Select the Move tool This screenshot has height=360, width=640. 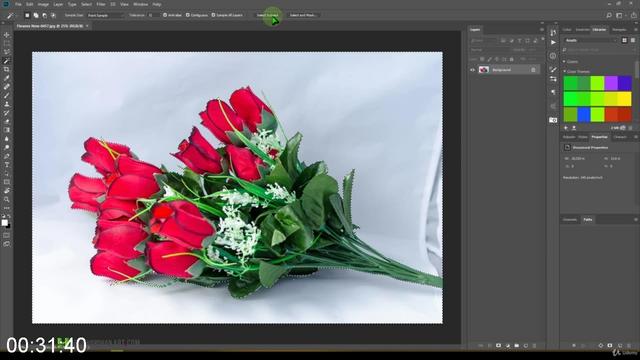coord(7,35)
